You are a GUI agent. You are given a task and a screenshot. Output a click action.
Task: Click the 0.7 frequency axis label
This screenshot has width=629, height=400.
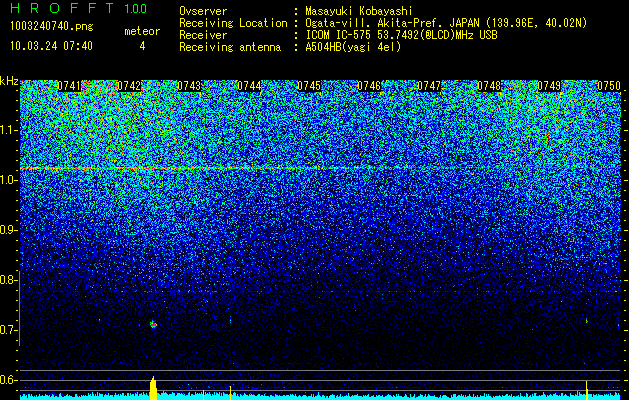7,330
